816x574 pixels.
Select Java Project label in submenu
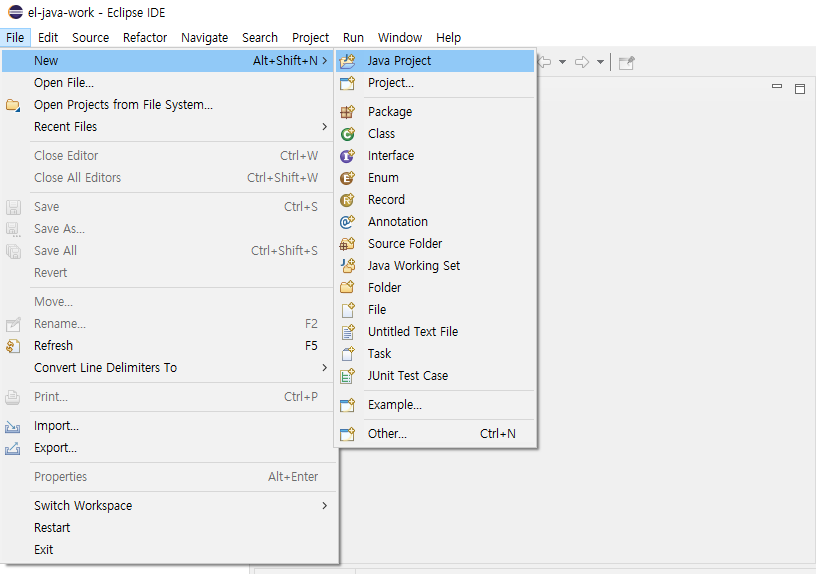click(x=399, y=61)
